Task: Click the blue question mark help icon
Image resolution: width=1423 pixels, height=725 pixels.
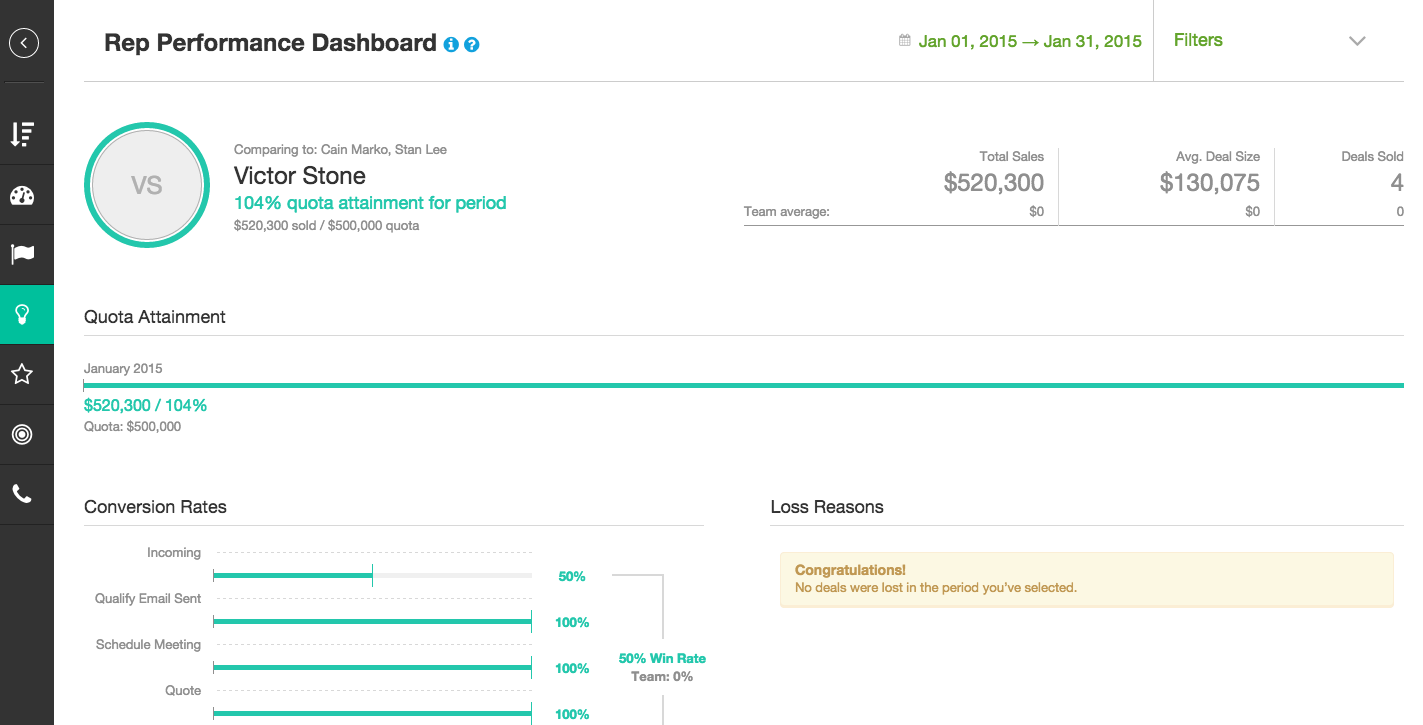Action: pos(472,44)
